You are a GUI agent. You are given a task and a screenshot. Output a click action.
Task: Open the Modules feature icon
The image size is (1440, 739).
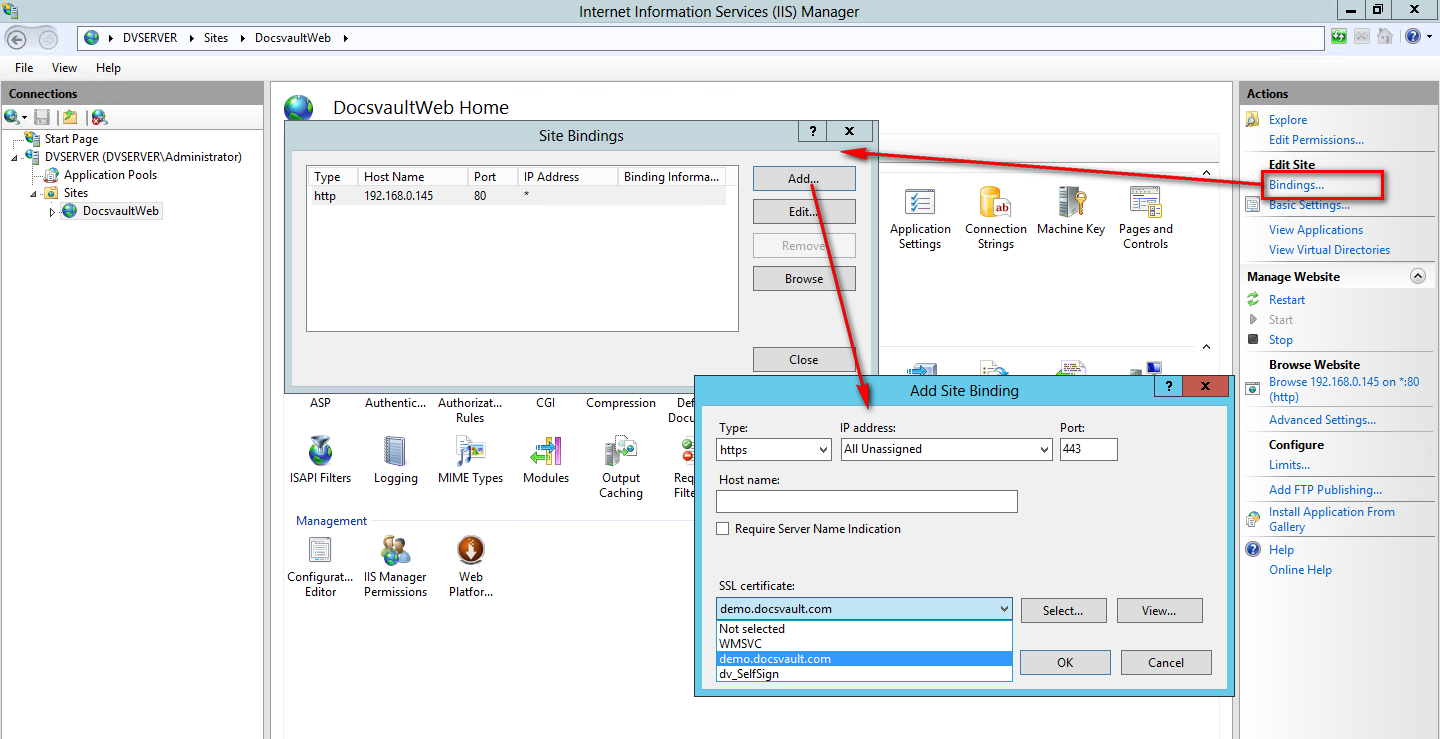(x=545, y=453)
